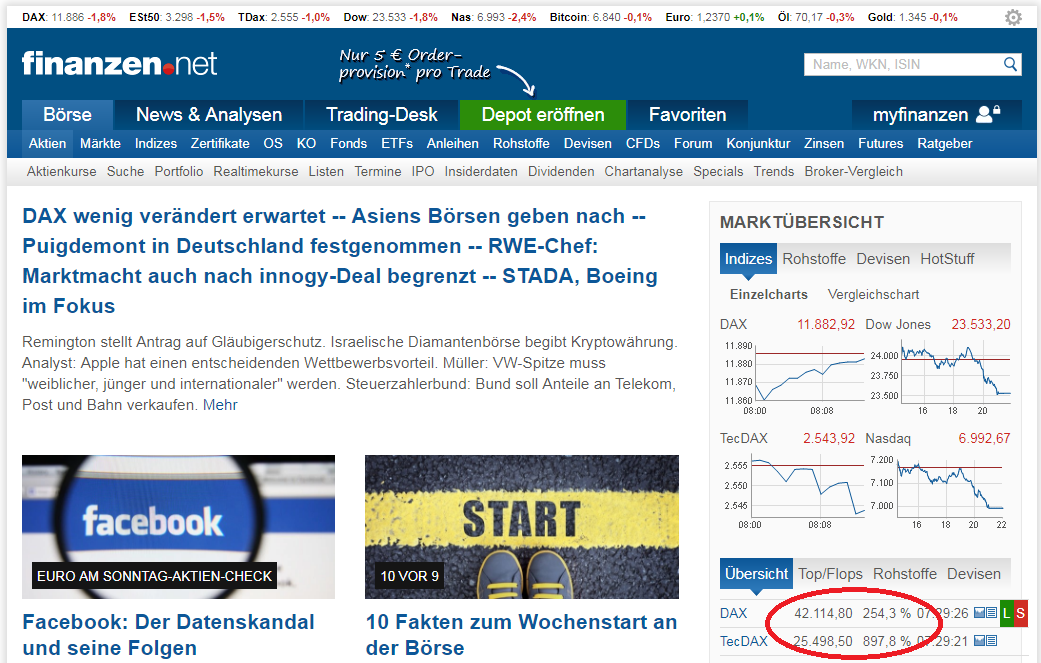Select KO in the blue submenu
1041x663 pixels.
click(x=306, y=143)
